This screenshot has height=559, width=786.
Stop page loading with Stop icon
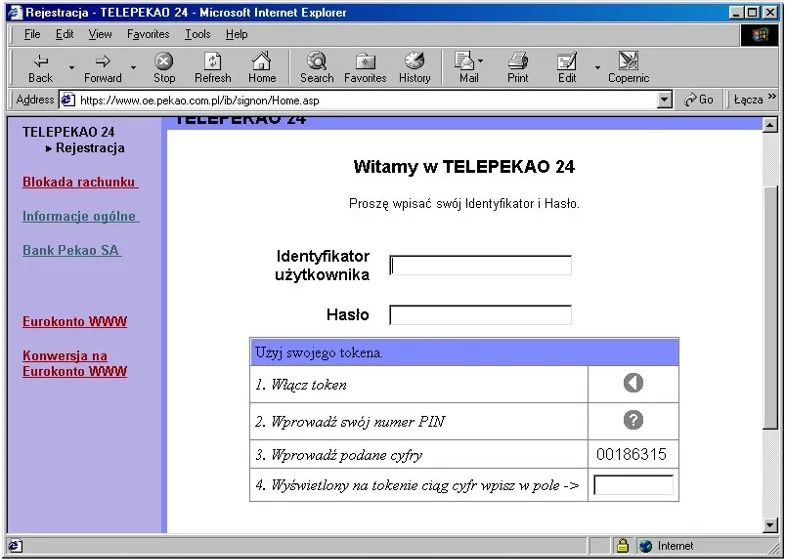(164, 68)
